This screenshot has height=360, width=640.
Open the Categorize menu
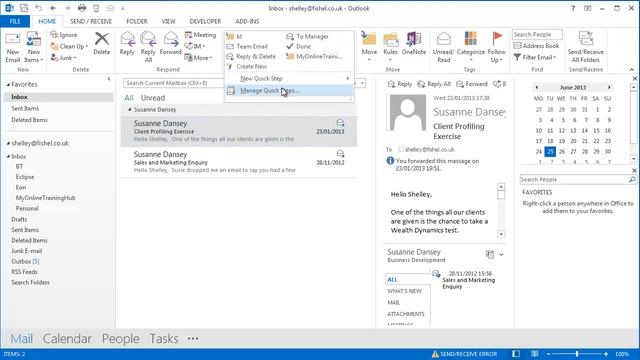coord(471,47)
